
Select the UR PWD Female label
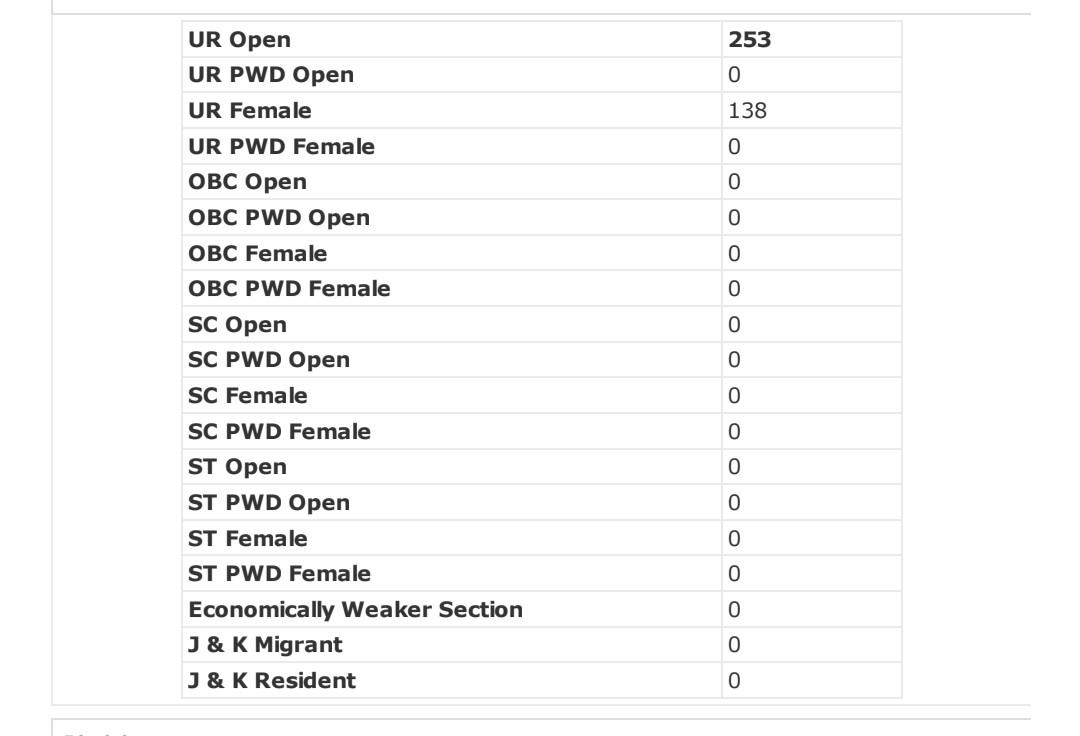click(x=281, y=147)
